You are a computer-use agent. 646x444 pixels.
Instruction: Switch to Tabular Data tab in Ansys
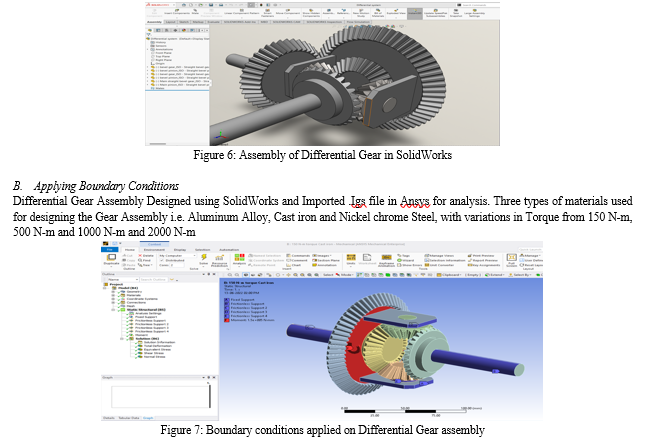pyautogui.click(x=128, y=418)
